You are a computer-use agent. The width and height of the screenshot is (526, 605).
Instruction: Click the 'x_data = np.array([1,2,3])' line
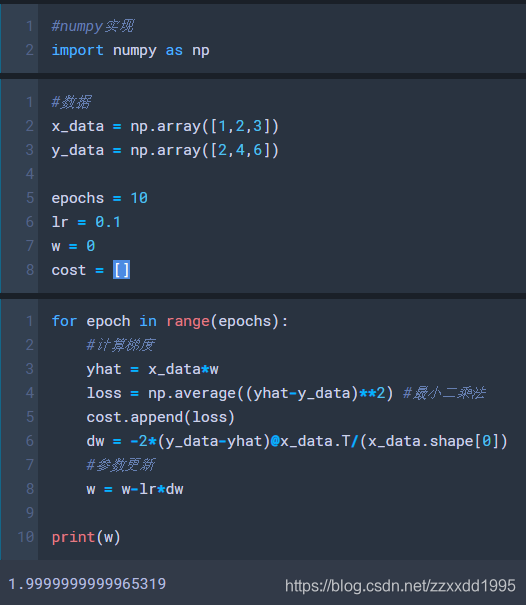(165, 126)
